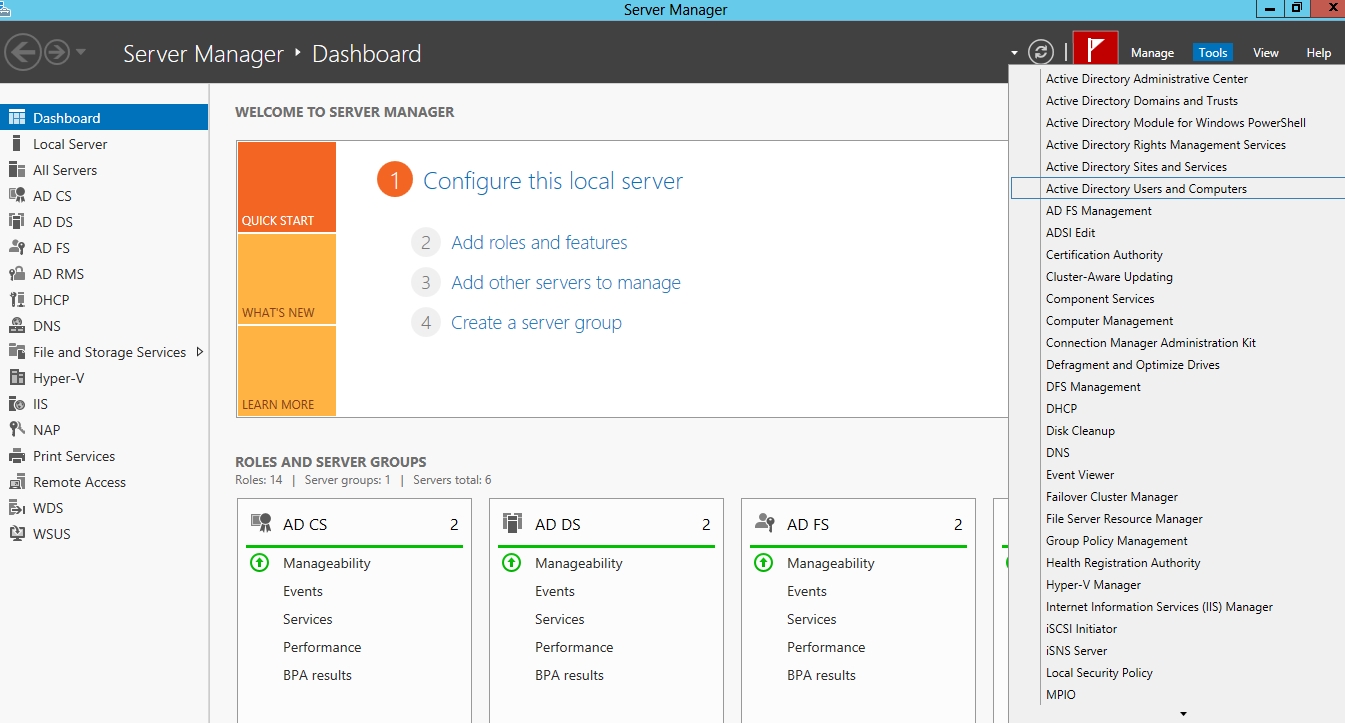Select Local Server in the sidebar

pos(70,144)
